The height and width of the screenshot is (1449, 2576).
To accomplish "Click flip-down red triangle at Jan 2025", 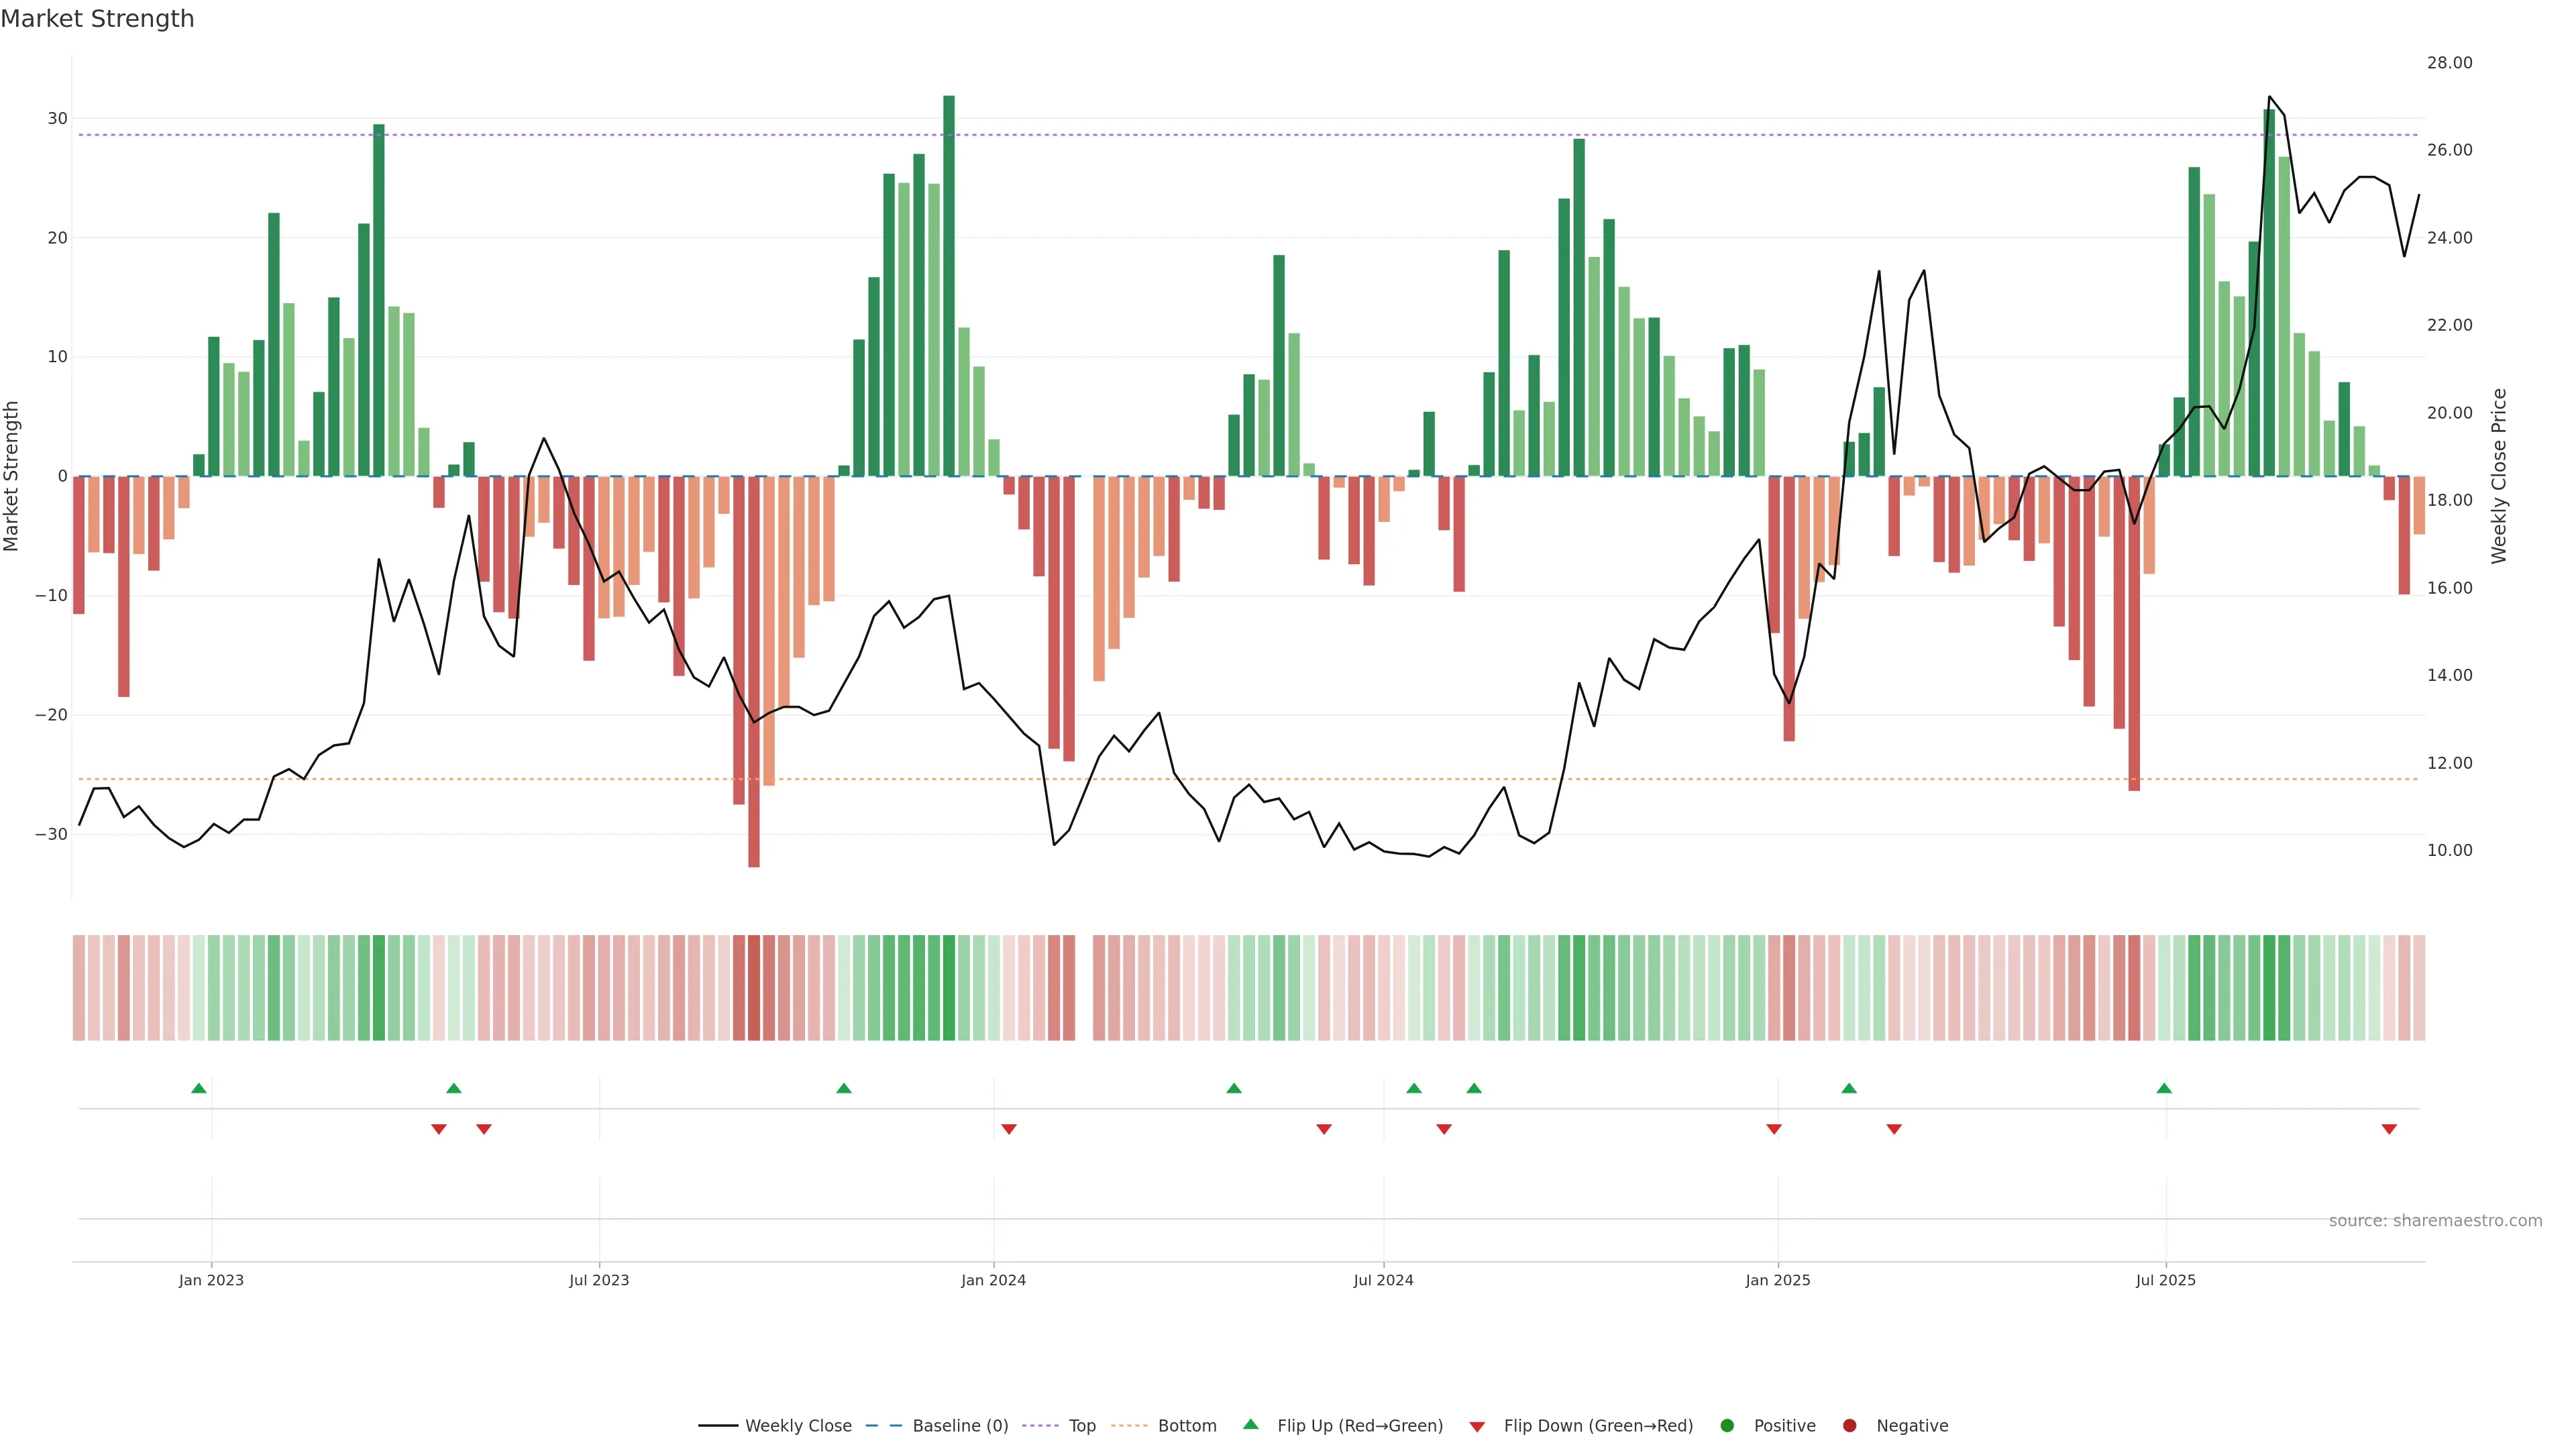I will 1774,1129.
